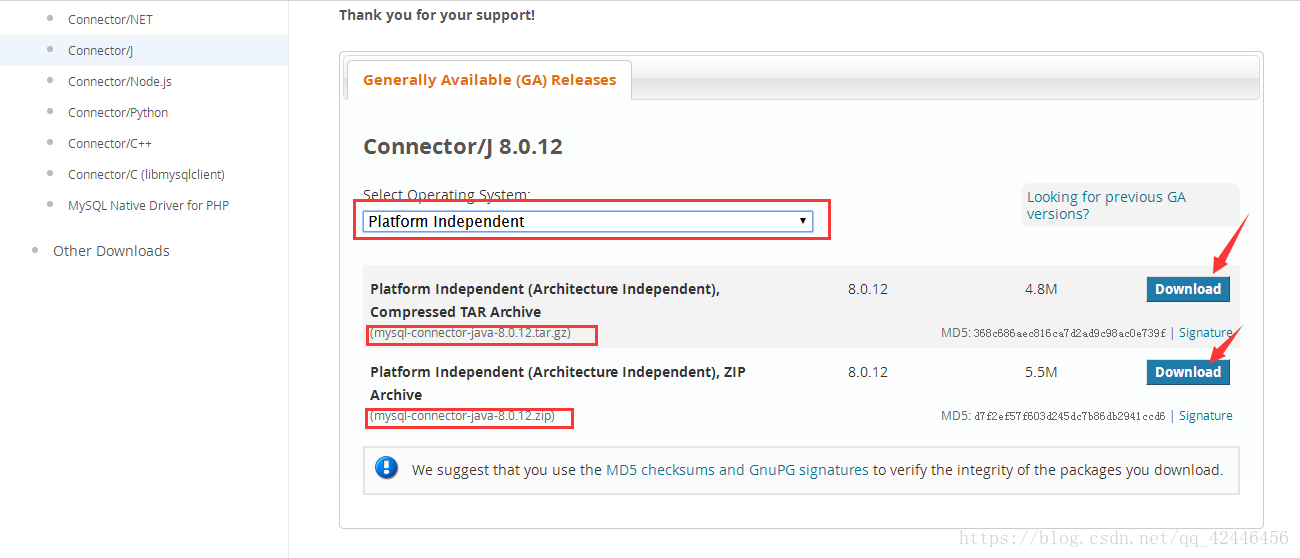Go to Connector/C (libmysqlclient) page
1300x558 pixels.
[x=146, y=174]
